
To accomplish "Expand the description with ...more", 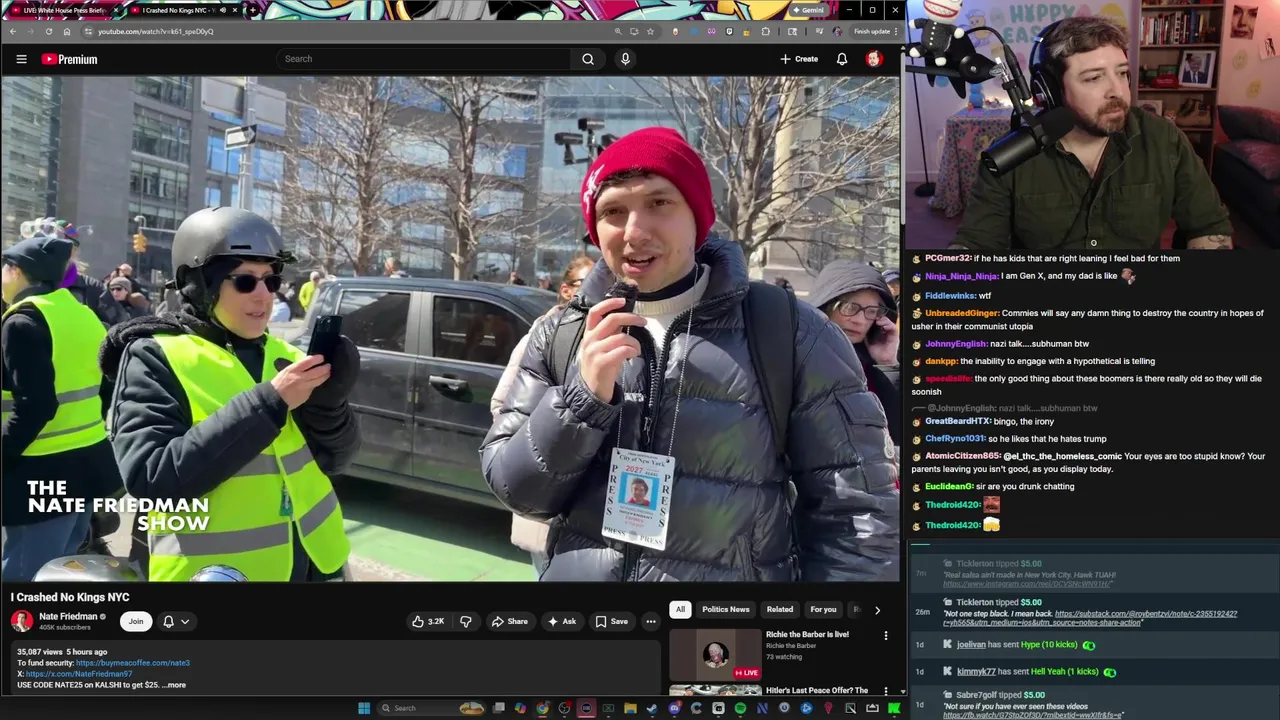I will [x=175, y=685].
